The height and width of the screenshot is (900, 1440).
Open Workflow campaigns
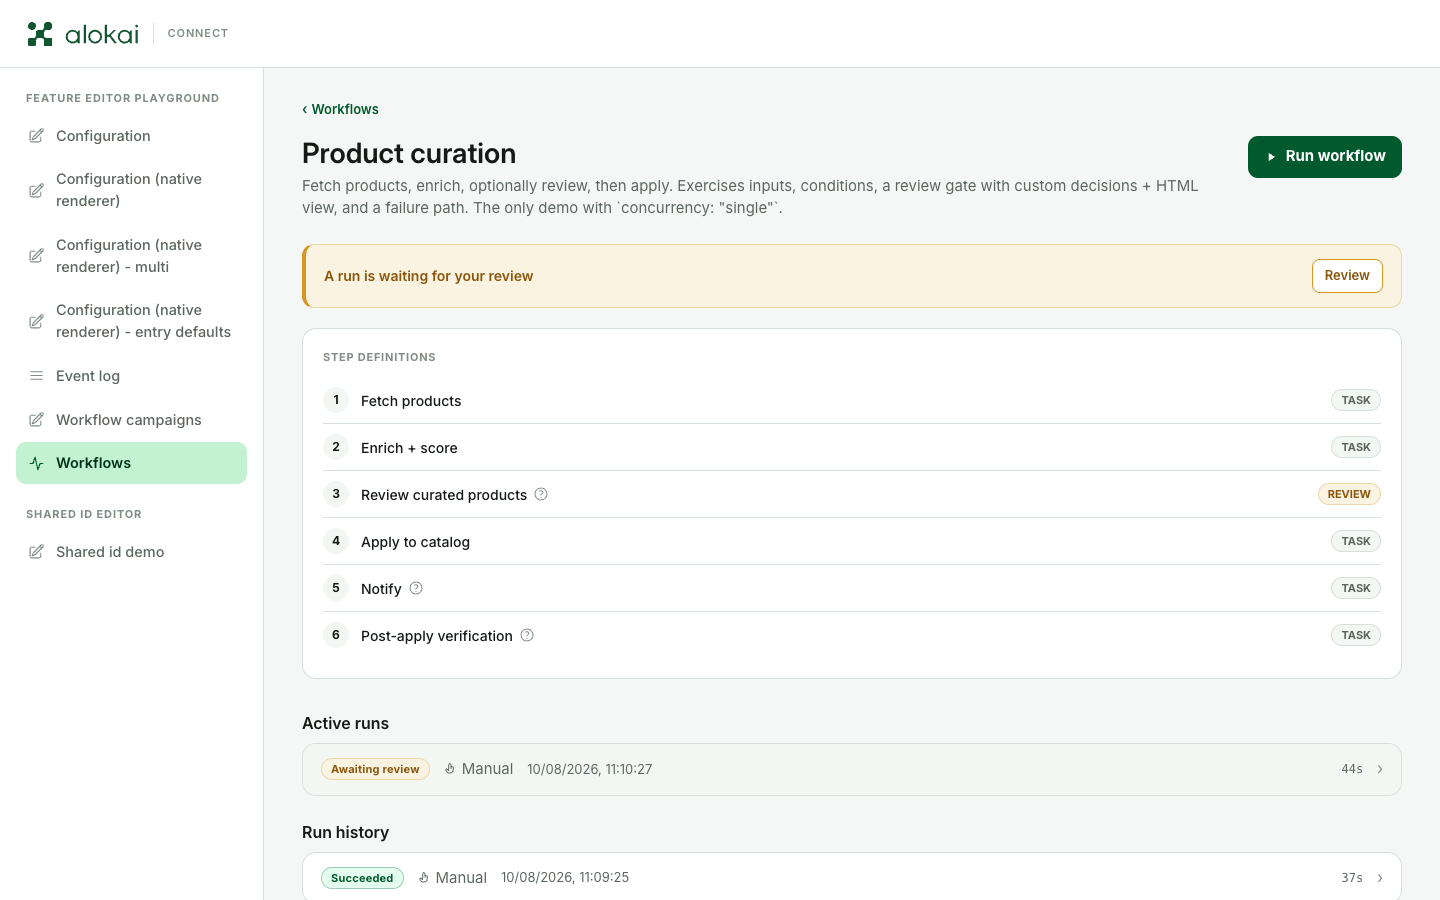pos(131,420)
